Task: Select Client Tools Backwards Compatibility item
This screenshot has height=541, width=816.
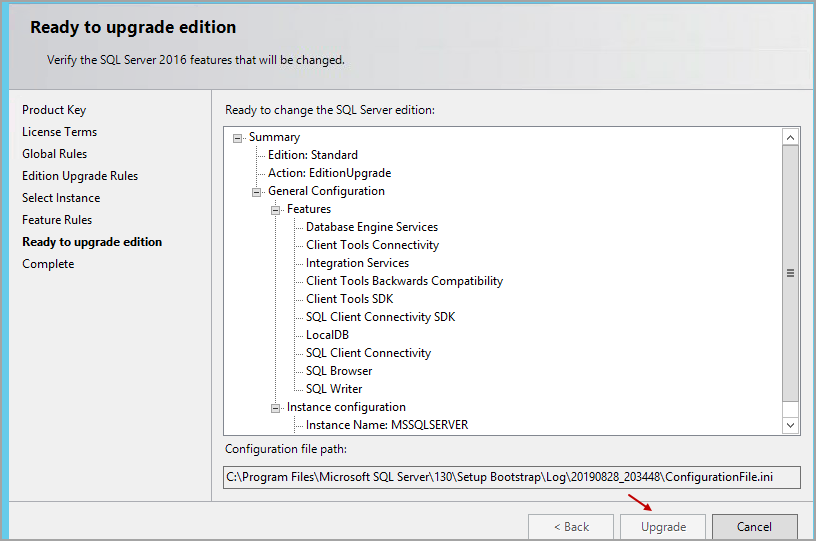Action: click(404, 281)
